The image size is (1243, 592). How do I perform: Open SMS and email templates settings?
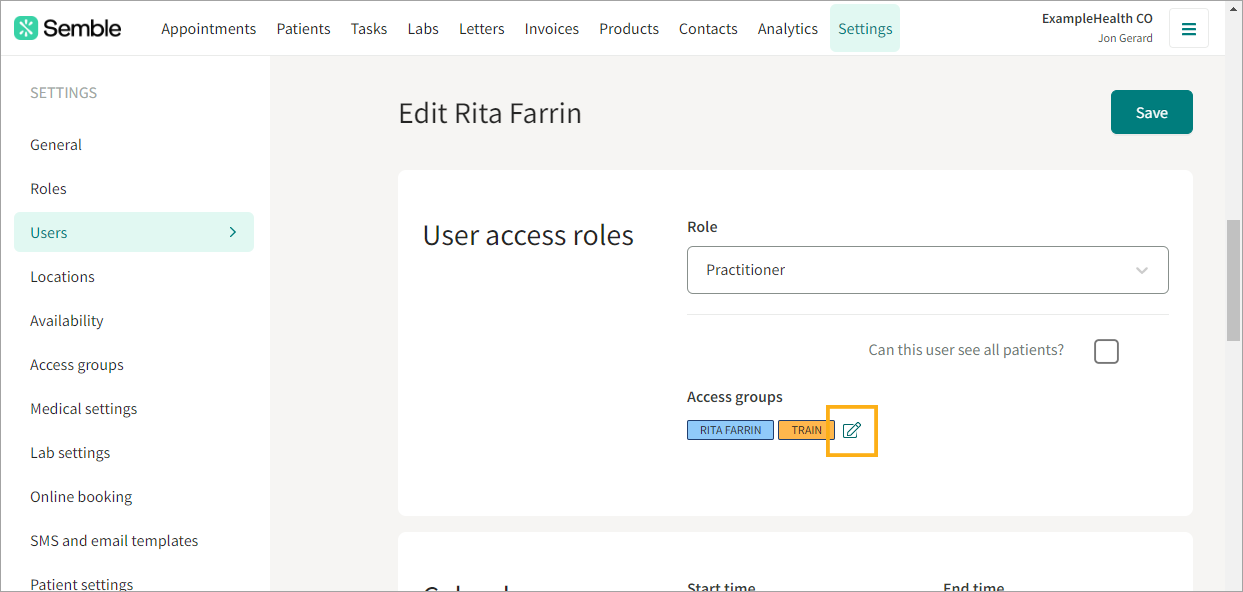114,541
